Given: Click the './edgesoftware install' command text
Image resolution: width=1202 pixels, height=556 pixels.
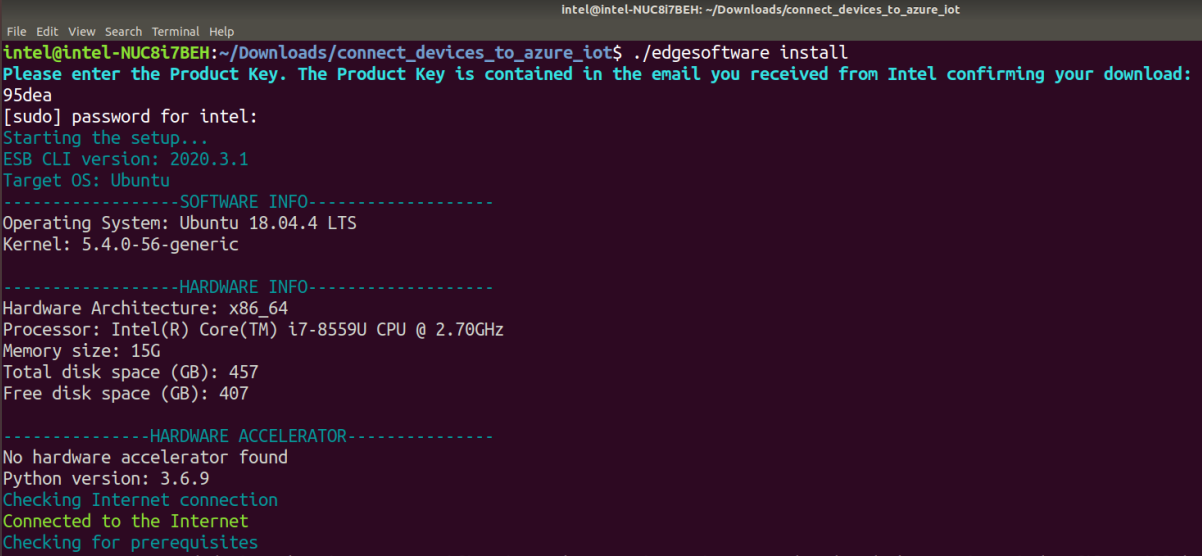Looking at the screenshot, I should point(740,52).
